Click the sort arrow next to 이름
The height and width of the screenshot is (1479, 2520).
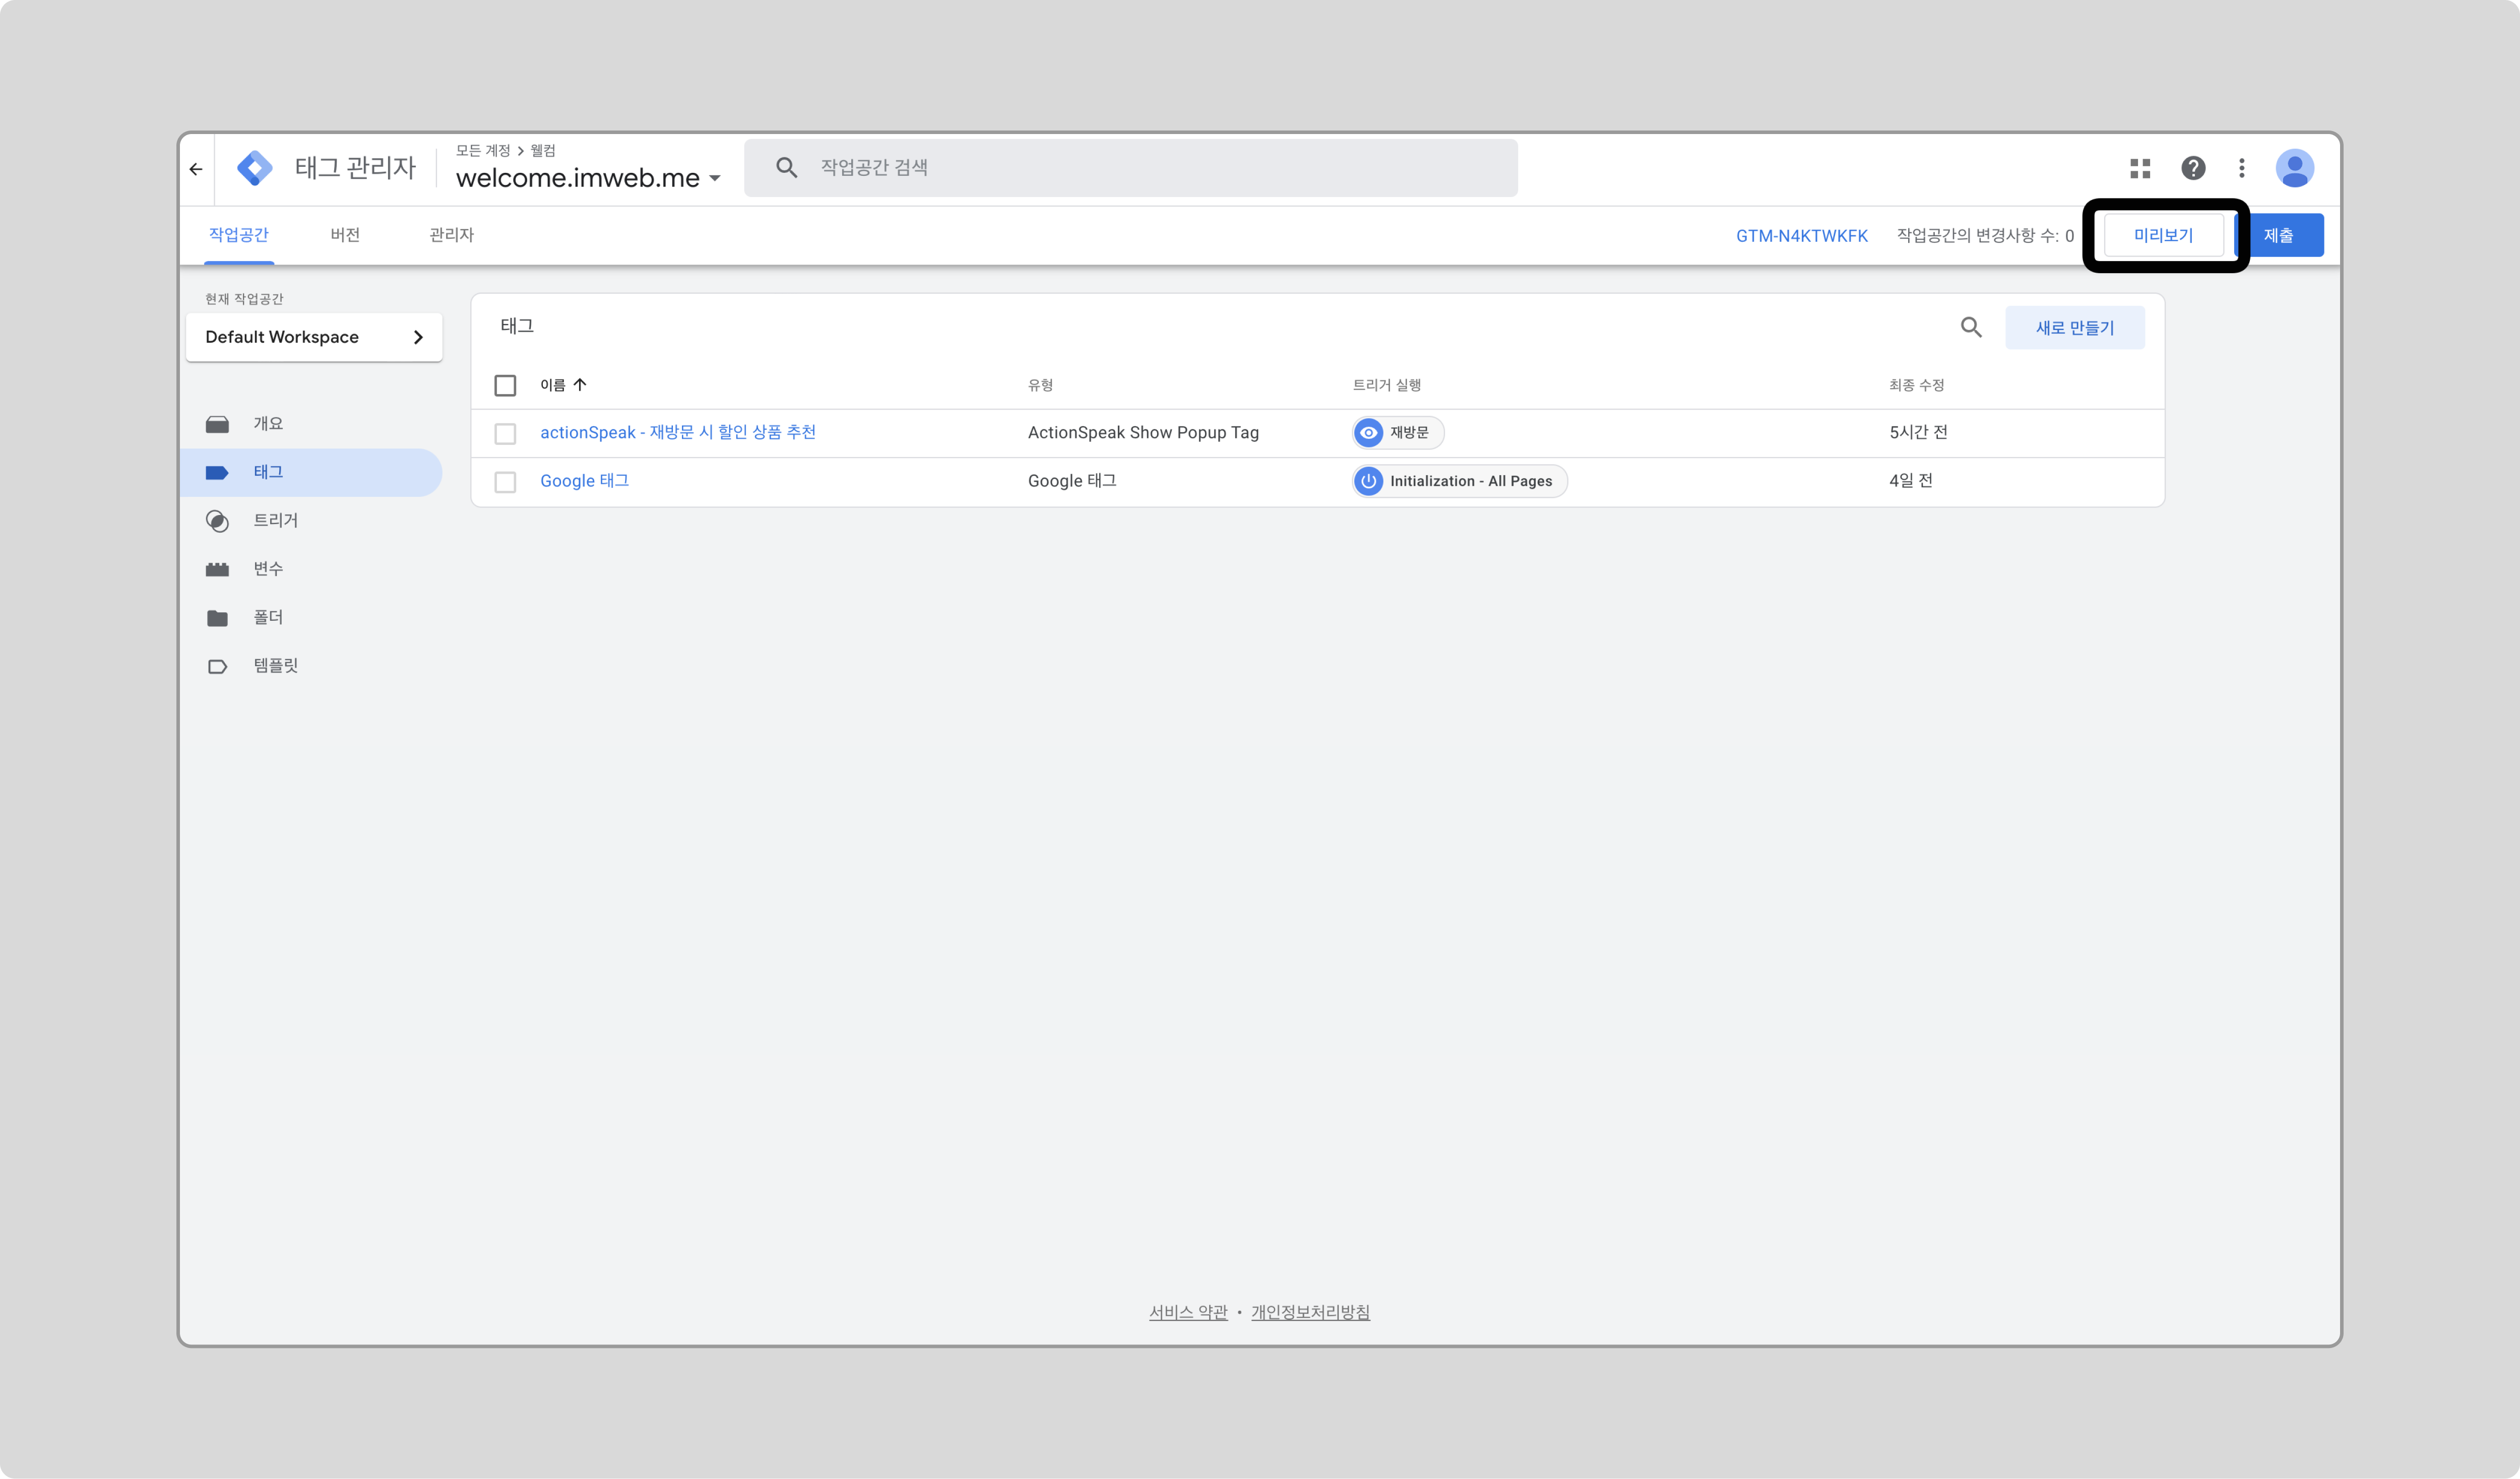(x=580, y=385)
